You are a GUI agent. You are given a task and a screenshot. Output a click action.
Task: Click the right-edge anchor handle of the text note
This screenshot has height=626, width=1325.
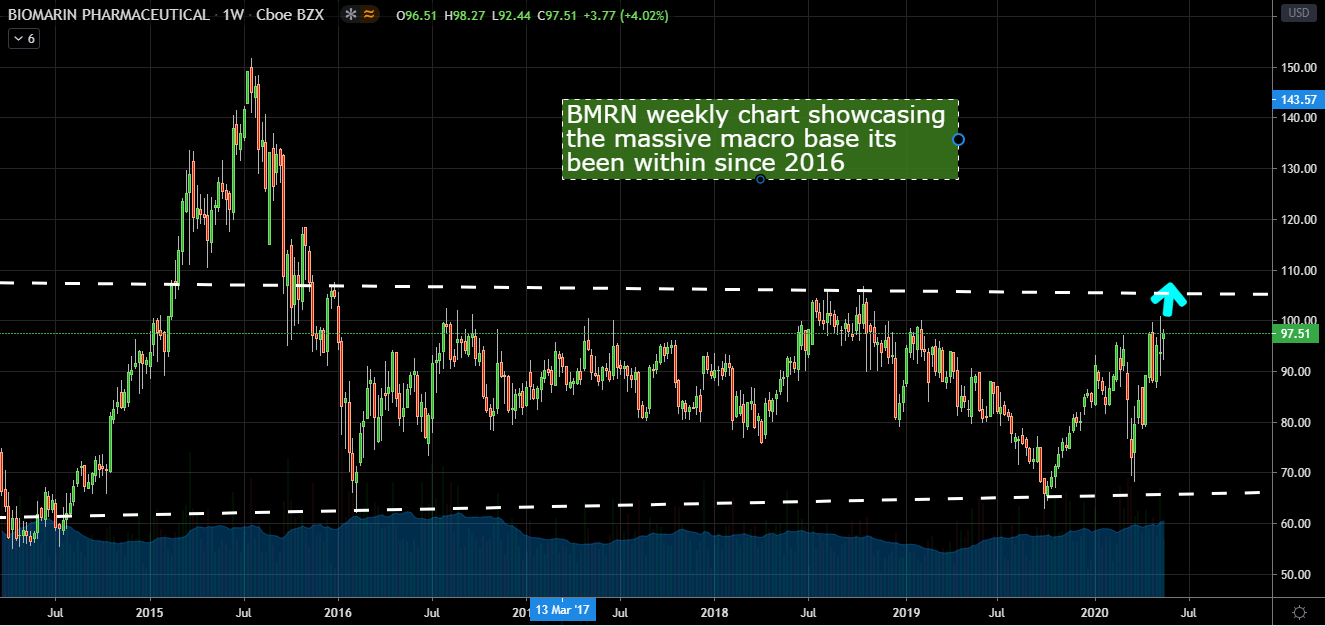click(958, 139)
